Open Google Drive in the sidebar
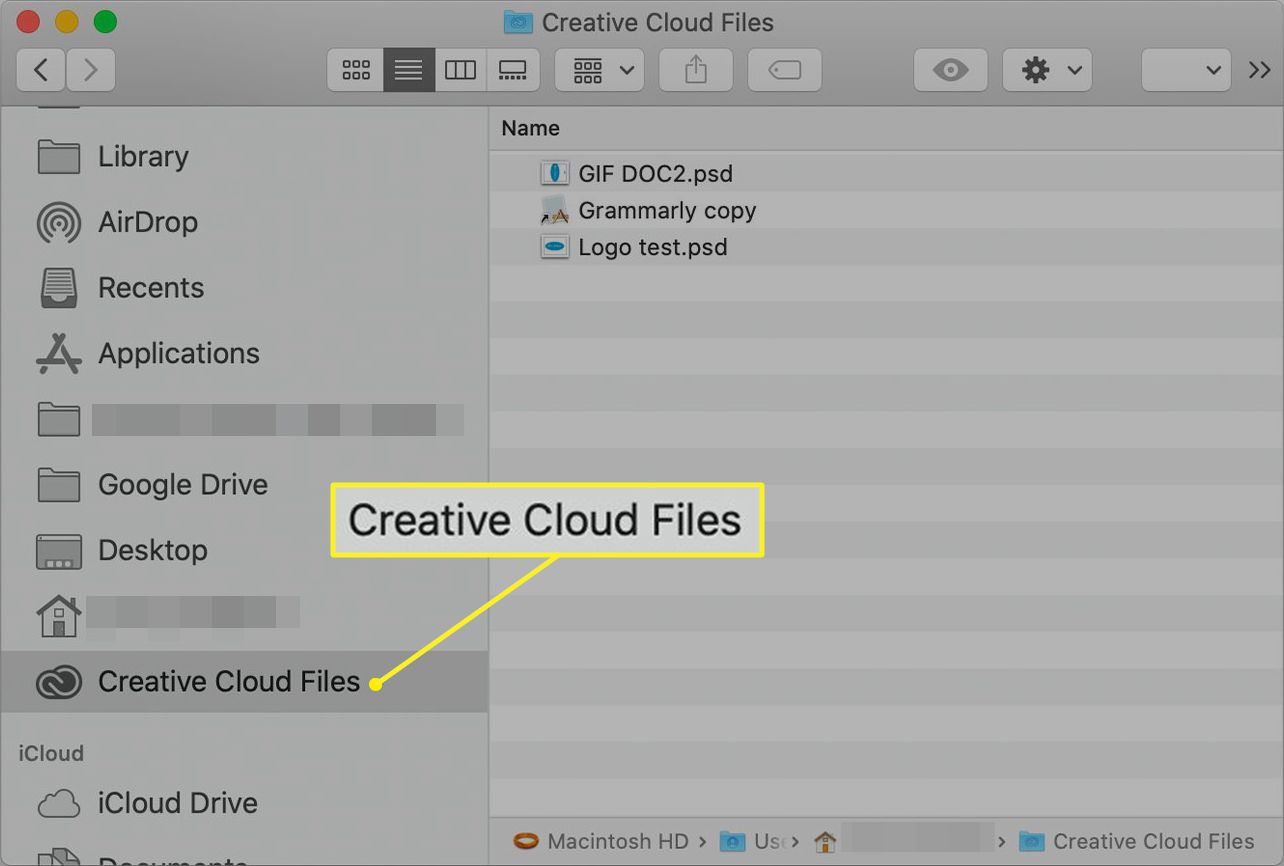Viewport: 1284px width, 866px height. click(244, 485)
